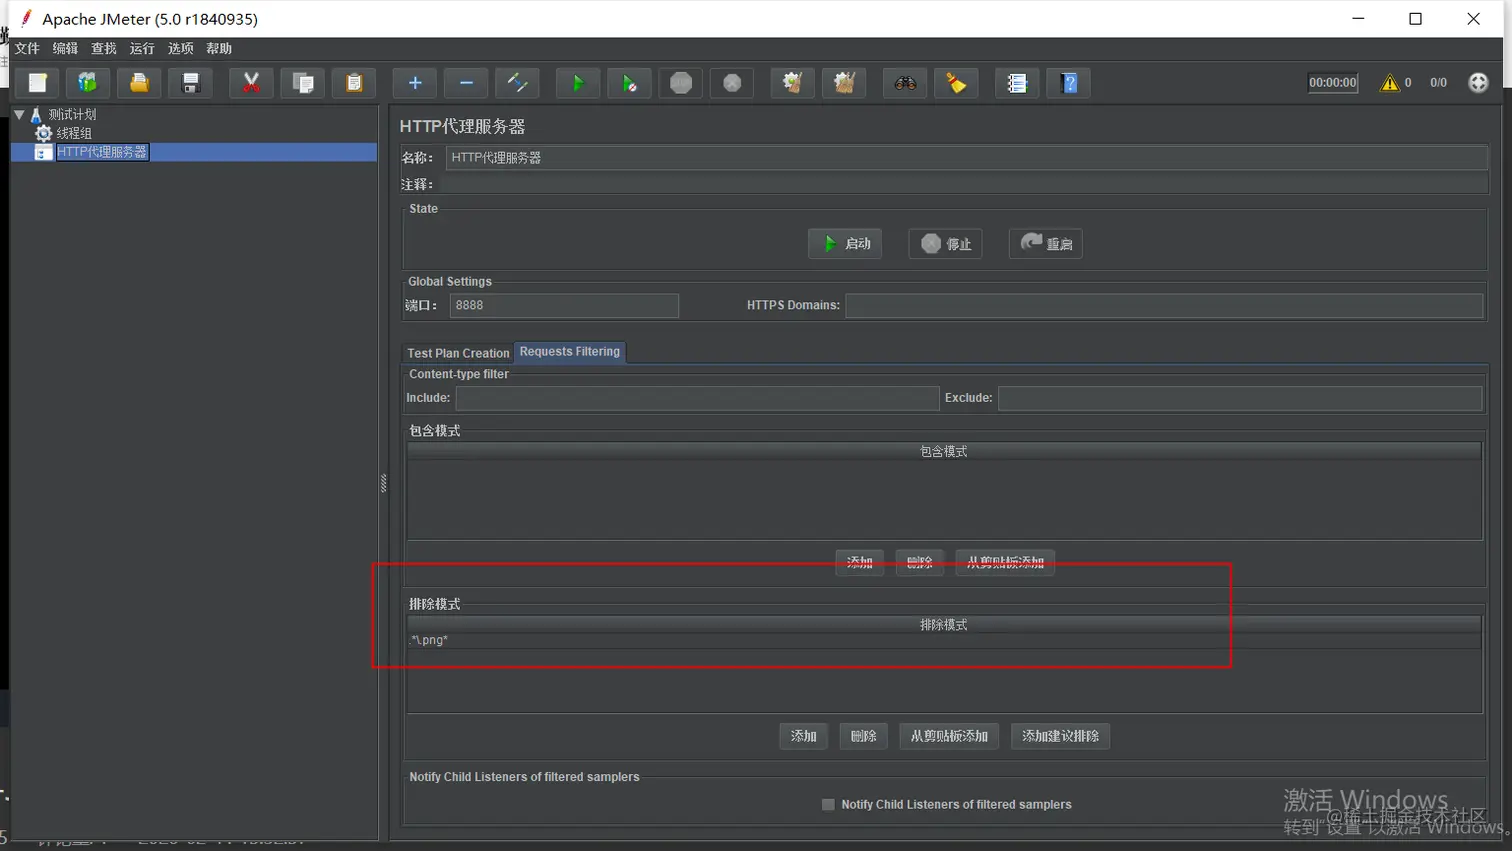
Task: Click the Shutdown toolbar icon
Action: [x=732, y=83]
